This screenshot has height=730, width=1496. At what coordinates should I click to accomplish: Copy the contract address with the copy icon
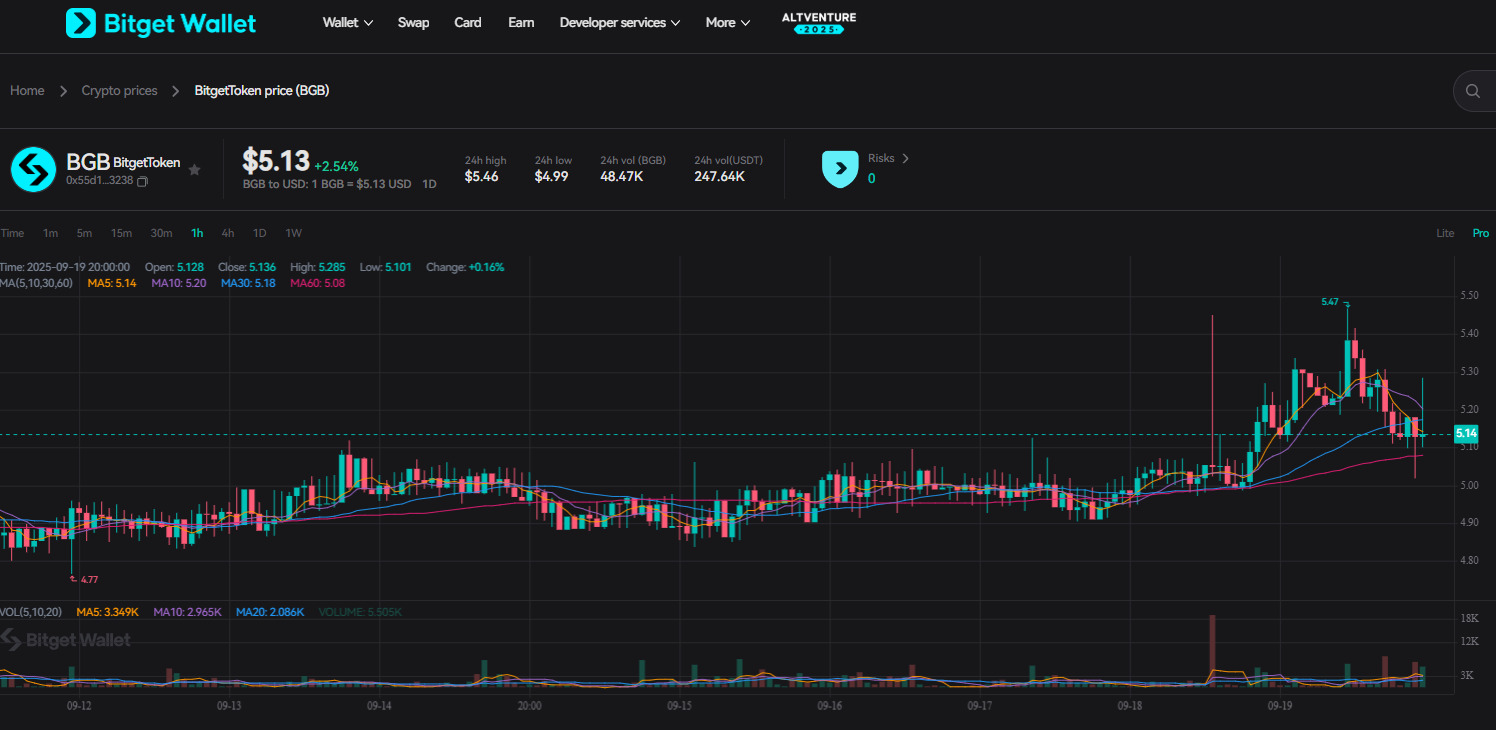(142, 182)
